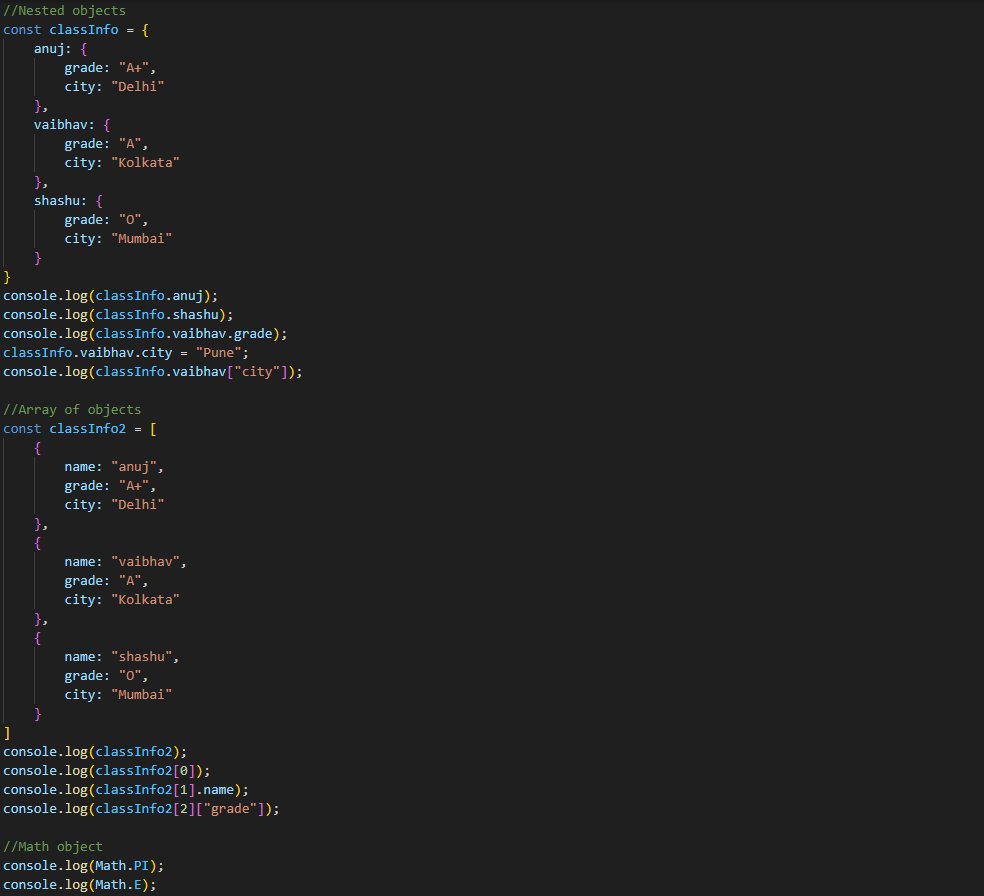Click console.log(classInfo.anuj) statement

110,295
